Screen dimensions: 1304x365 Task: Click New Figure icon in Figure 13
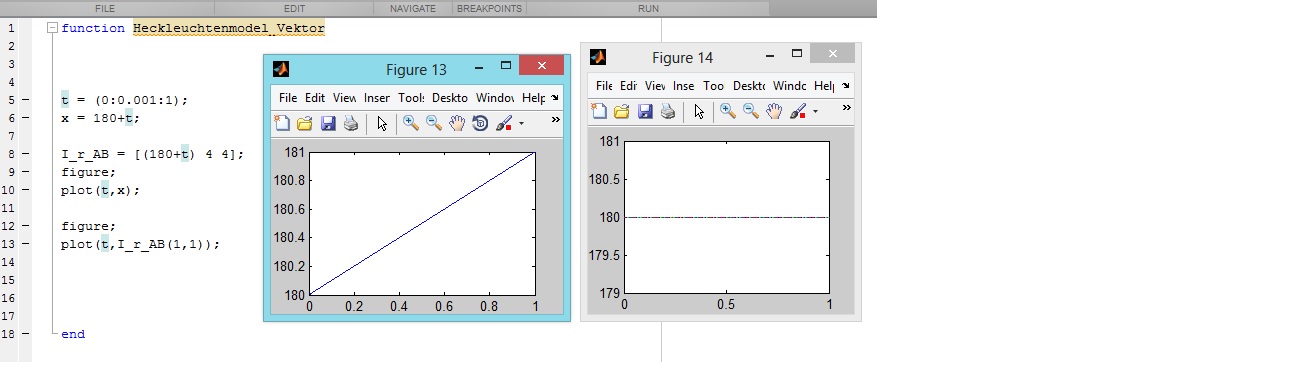[282, 124]
